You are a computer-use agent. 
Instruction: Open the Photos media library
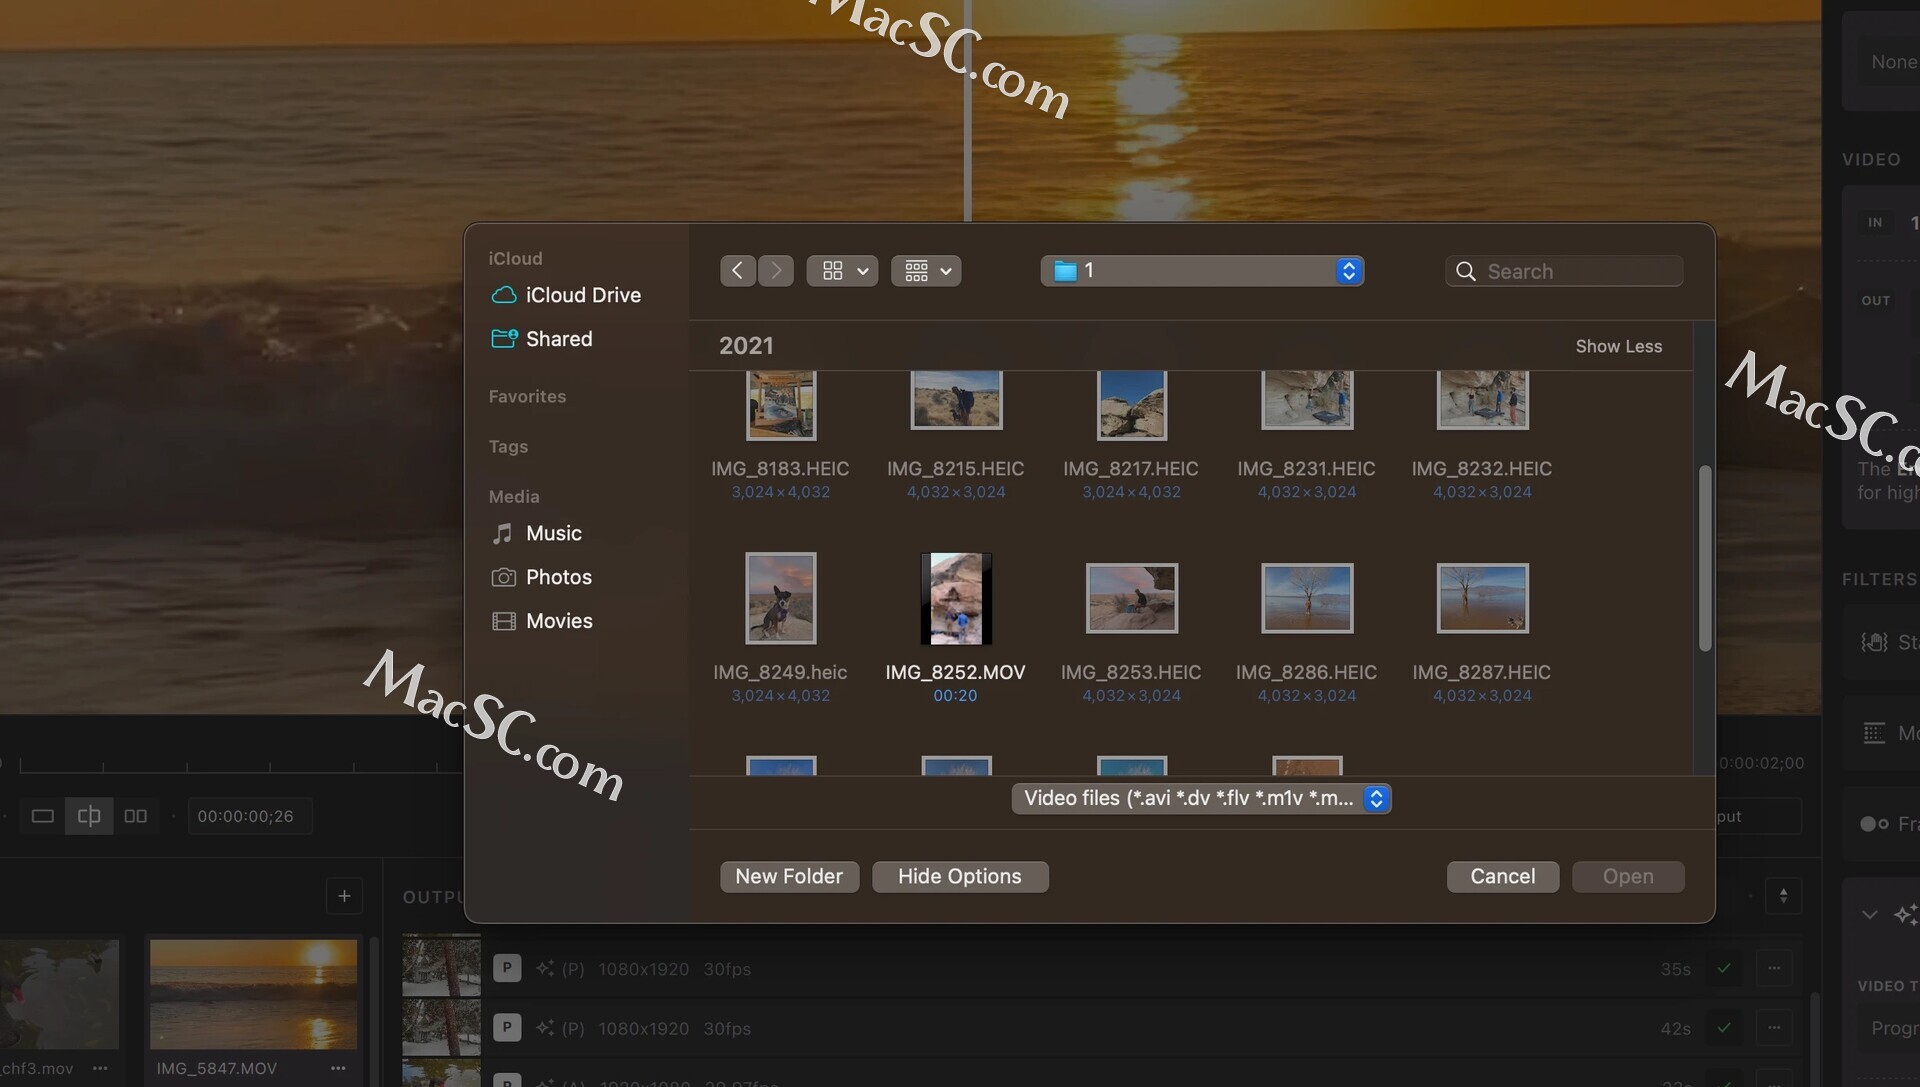[558, 577]
